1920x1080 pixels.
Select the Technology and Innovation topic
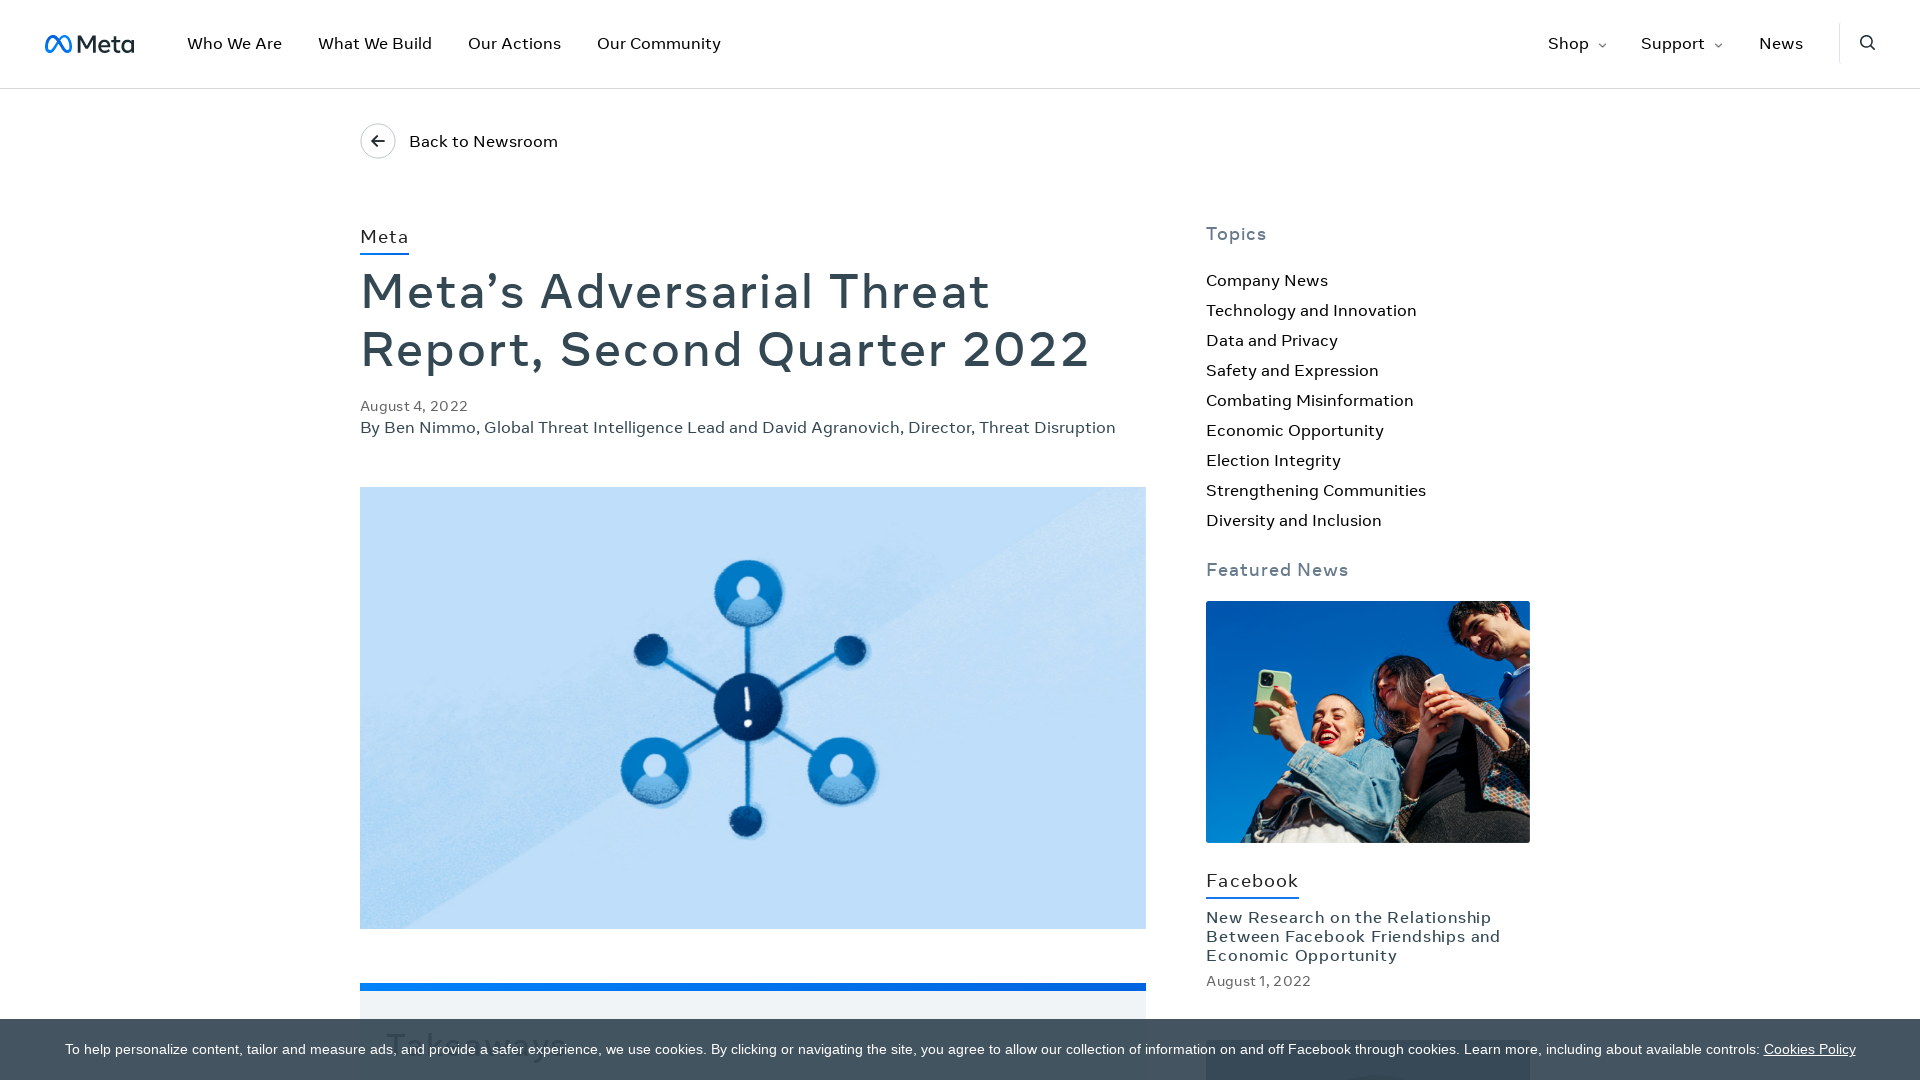[x=1310, y=311]
